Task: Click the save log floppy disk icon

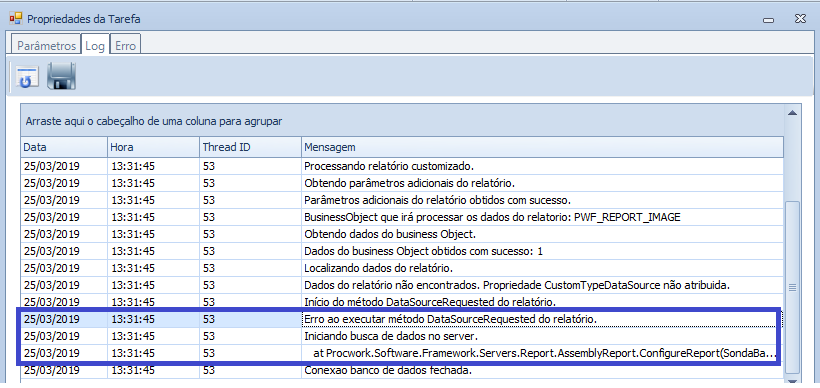Action: [x=62, y=76]
